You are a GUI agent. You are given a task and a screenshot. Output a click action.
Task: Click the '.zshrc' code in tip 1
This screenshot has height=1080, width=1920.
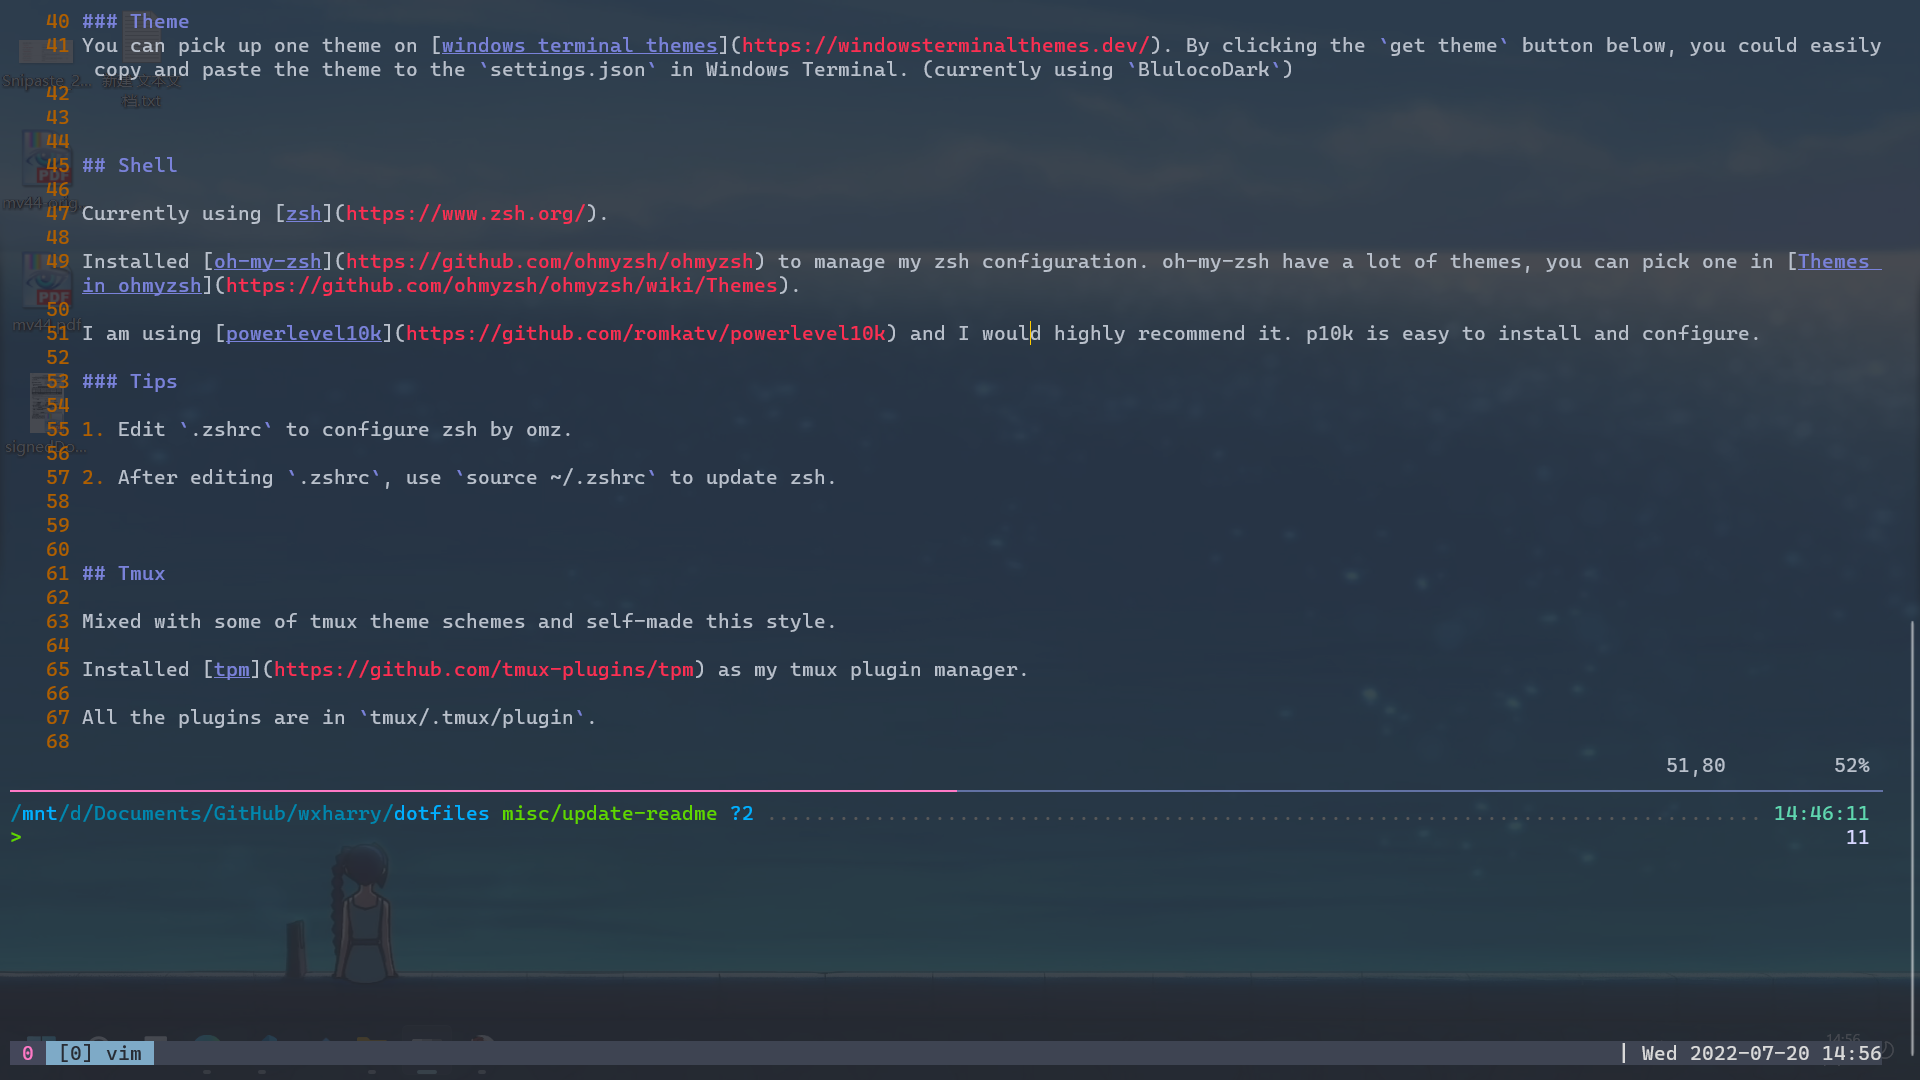click(226, 430)
